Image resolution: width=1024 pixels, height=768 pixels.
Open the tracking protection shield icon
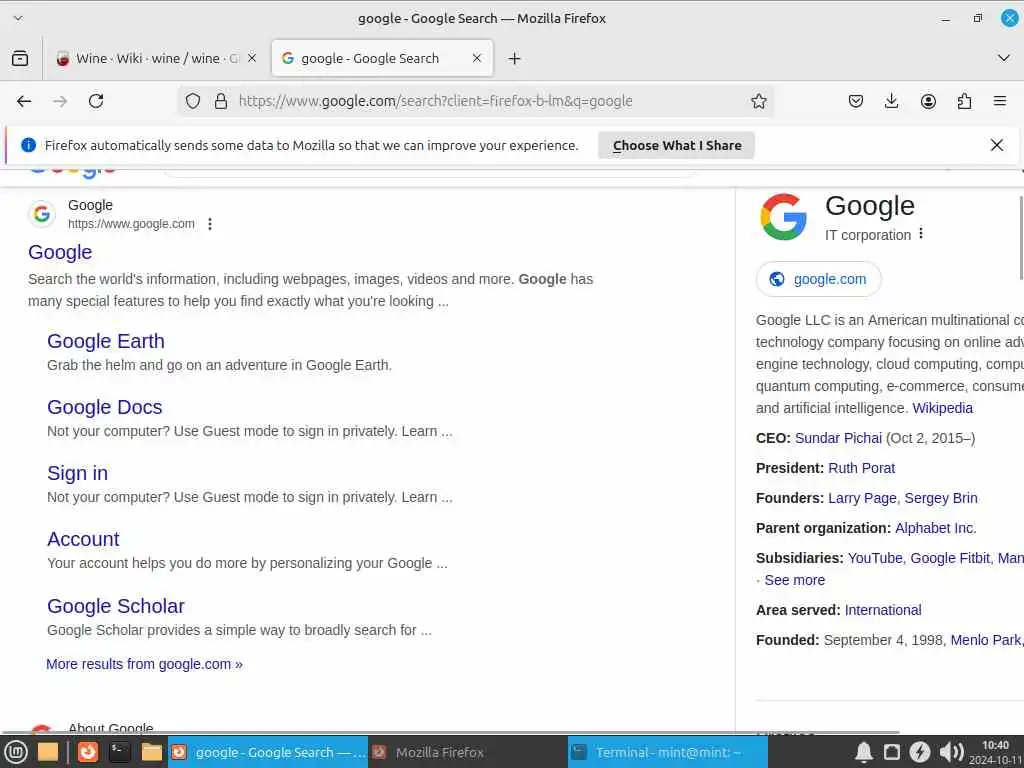[x=193, y=101]
